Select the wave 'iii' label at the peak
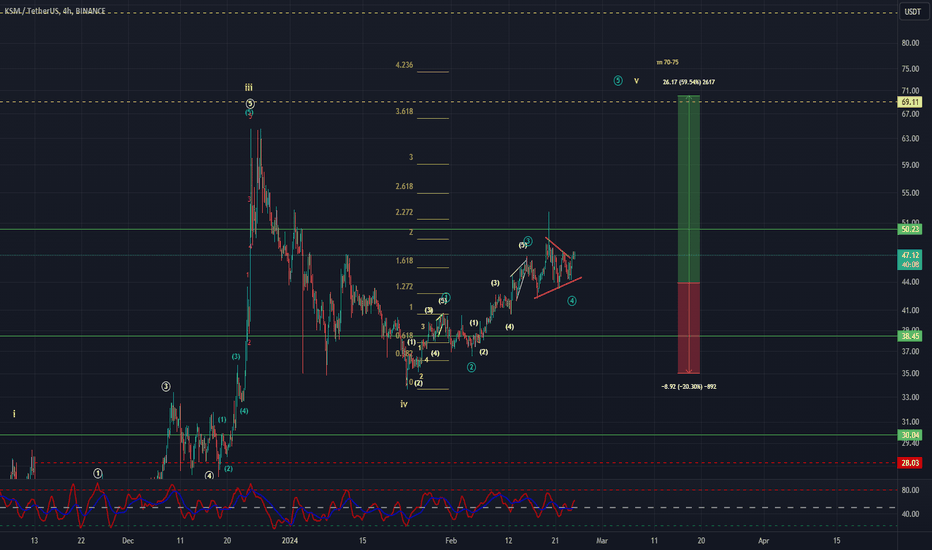 point(248,87)
